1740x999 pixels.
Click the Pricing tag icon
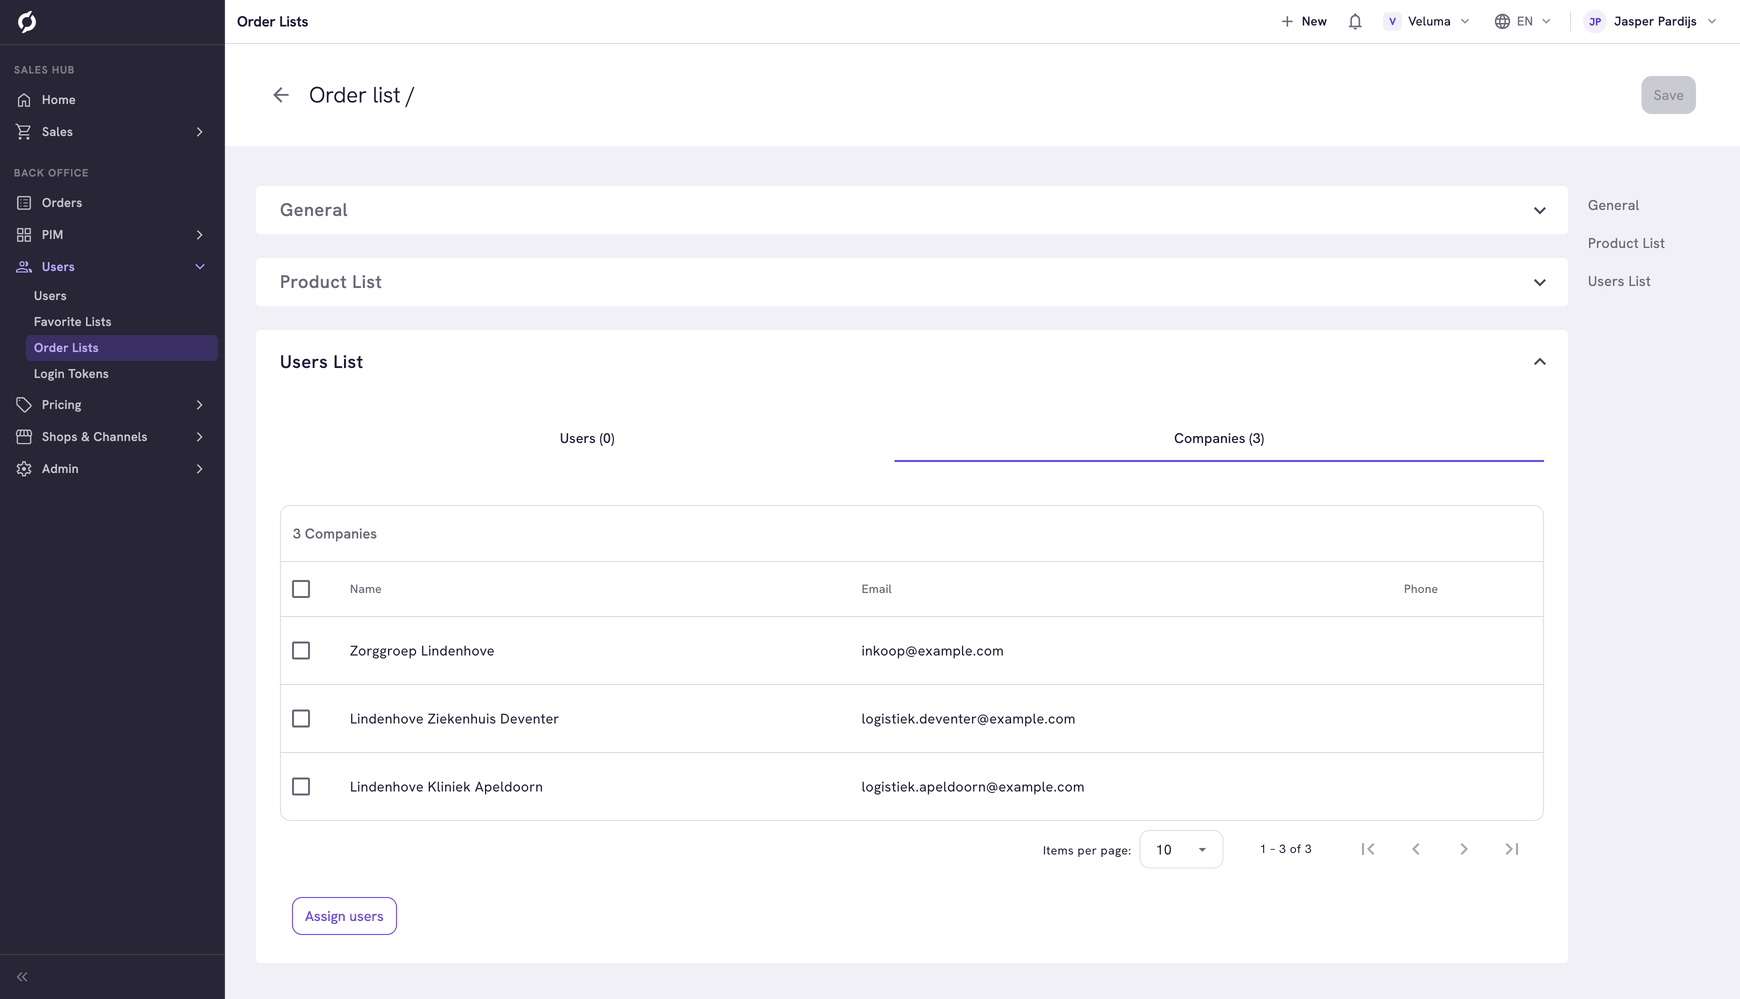point(24,405)
